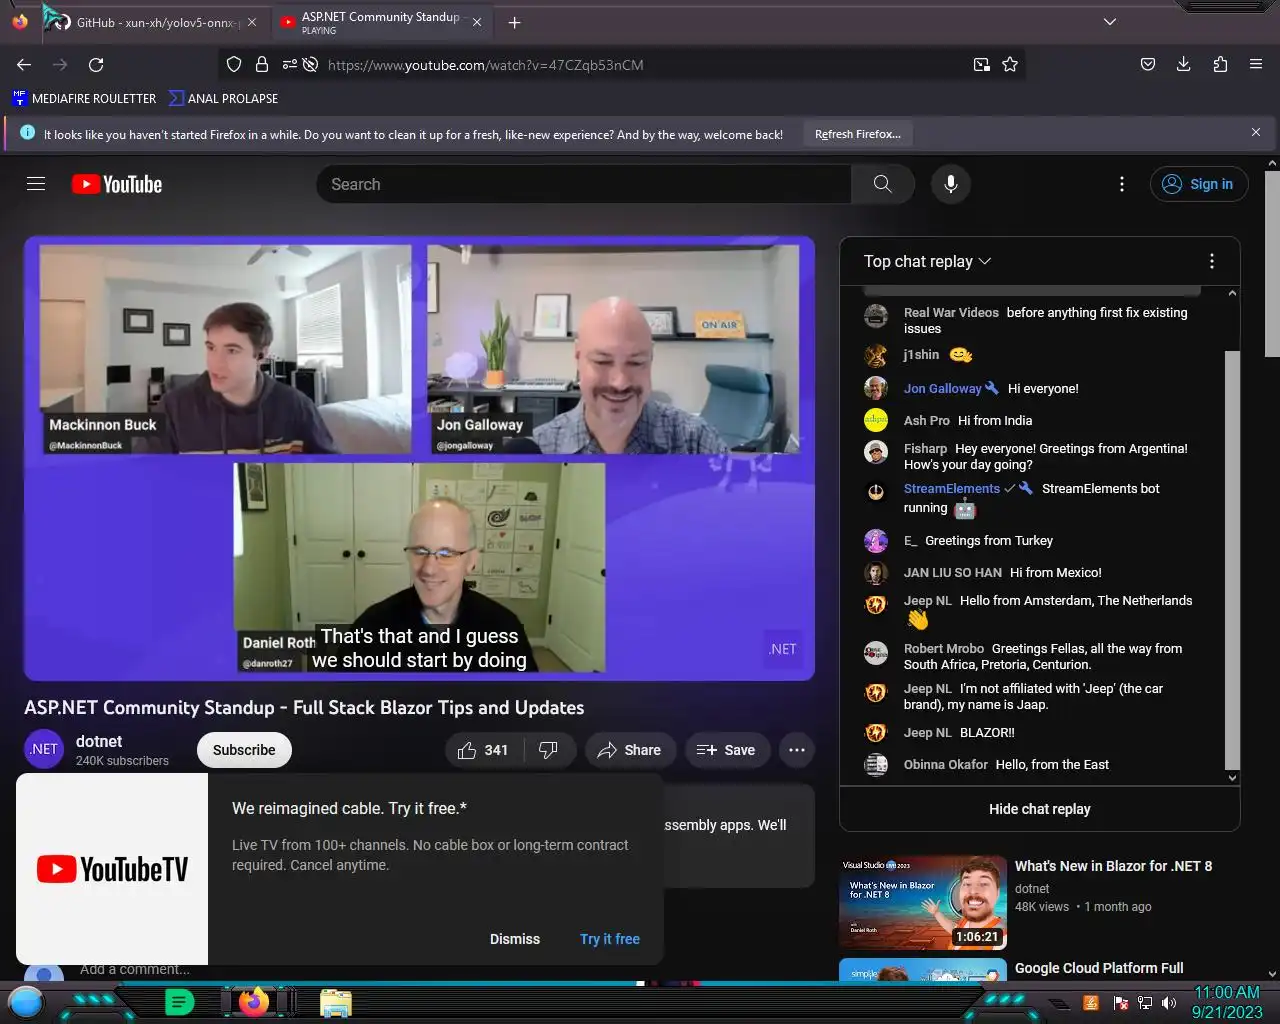The width and height of the screenshot is (1280, 1024).
Task: Close the GitHub yolov5 tab
Action: tap(251, 22)
